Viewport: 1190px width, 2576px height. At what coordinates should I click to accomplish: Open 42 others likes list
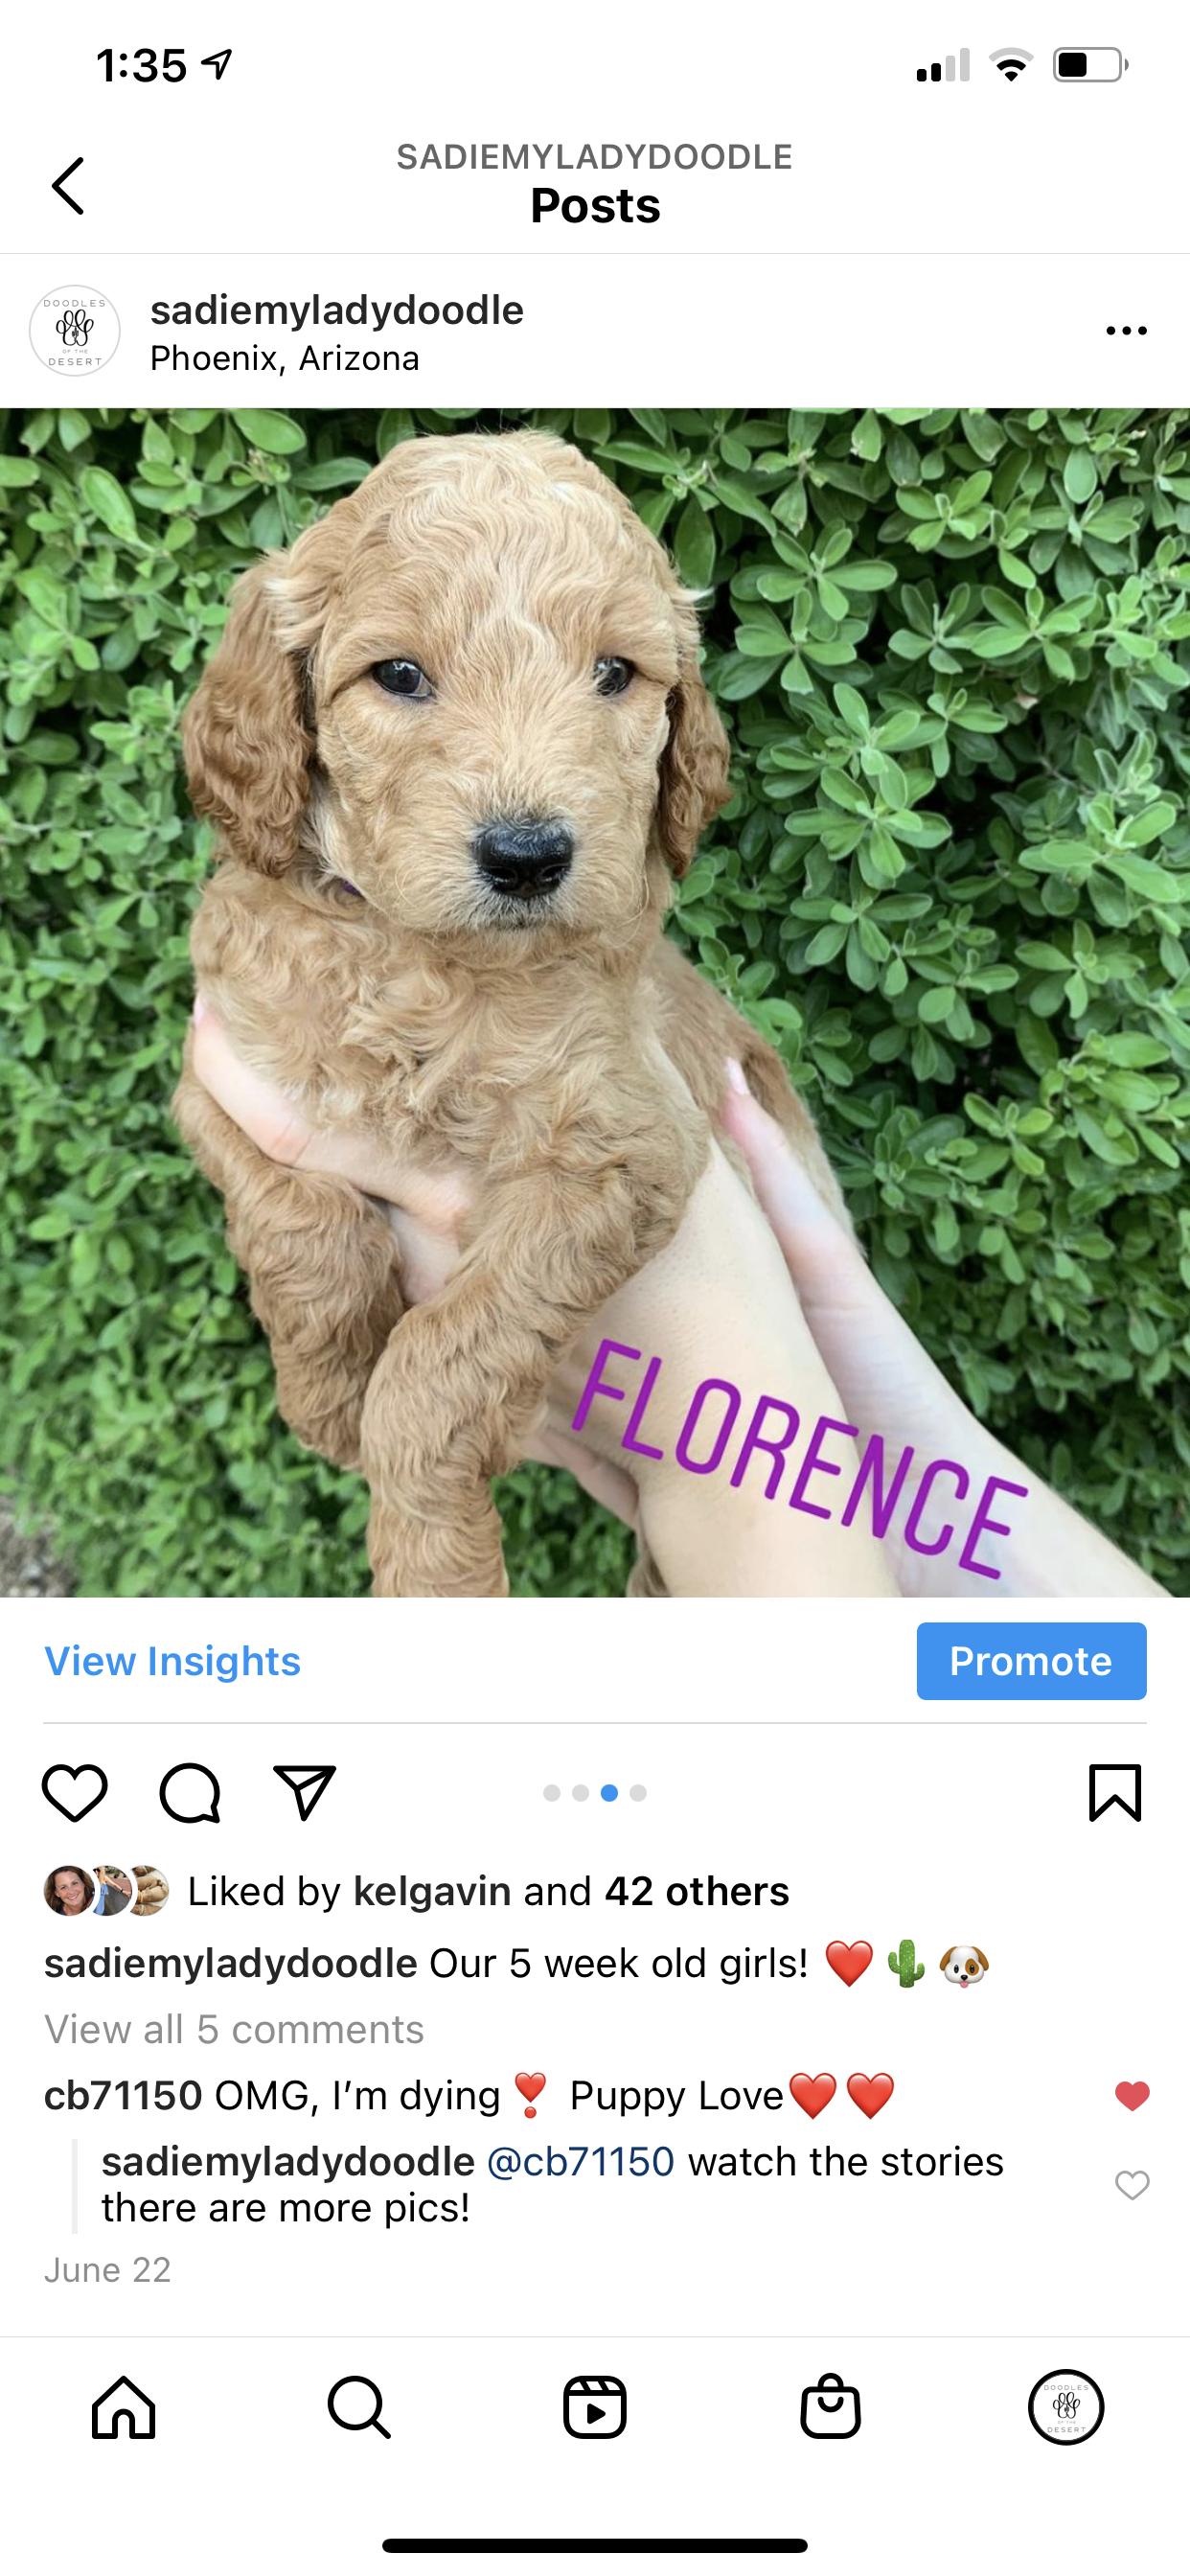697,1892
